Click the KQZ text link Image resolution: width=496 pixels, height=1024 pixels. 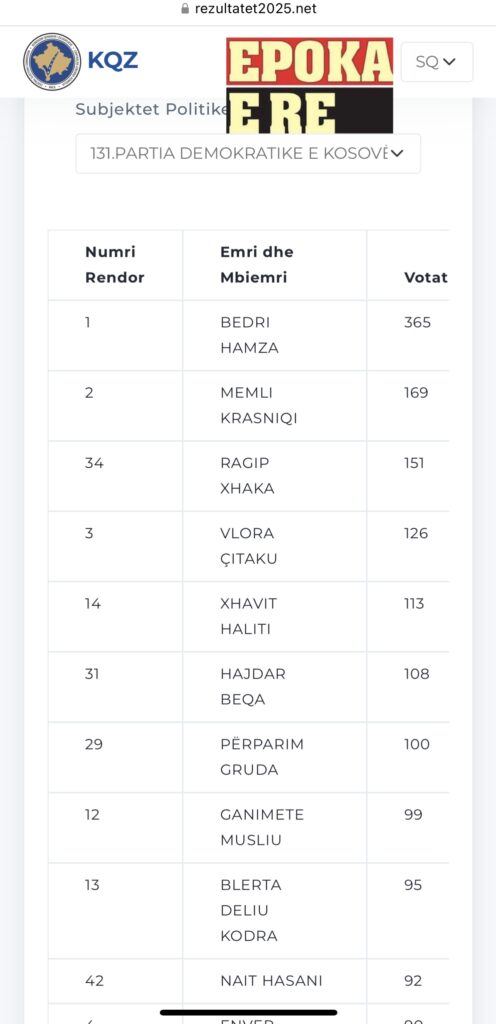(112, 61)
